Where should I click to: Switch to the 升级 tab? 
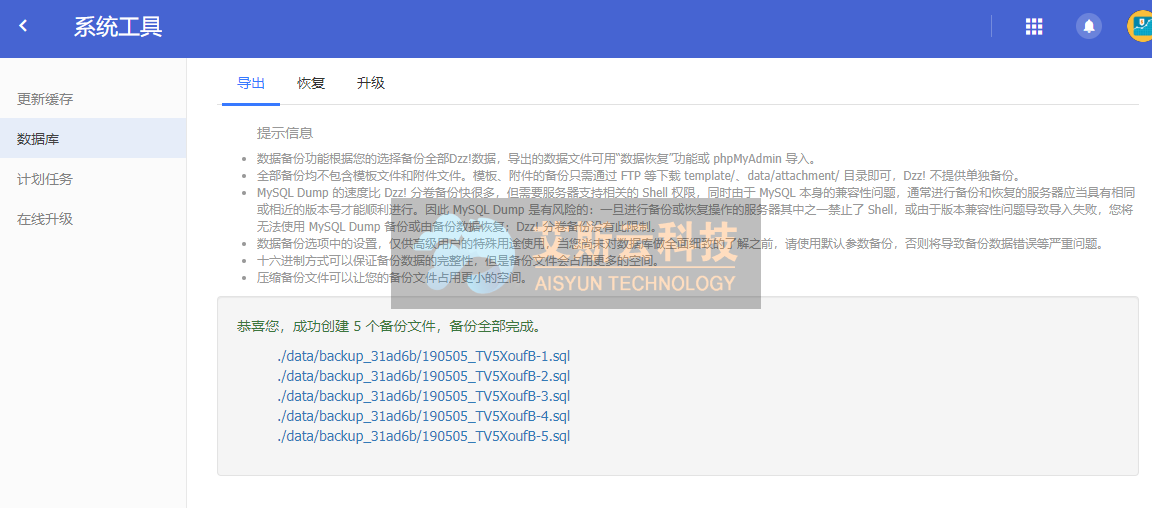coord(370,83)
